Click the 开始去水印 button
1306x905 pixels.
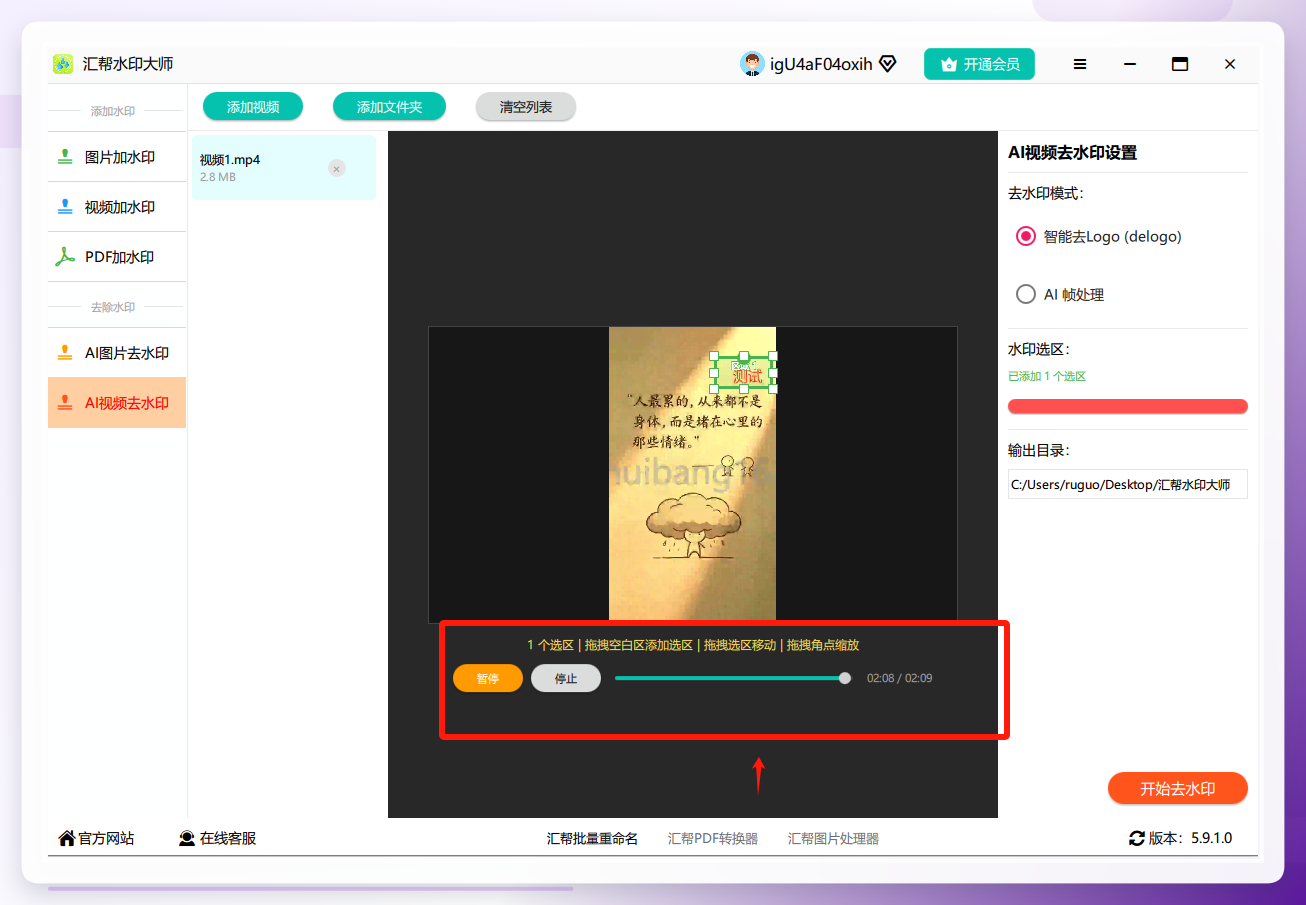click(x=1178, y=788)
